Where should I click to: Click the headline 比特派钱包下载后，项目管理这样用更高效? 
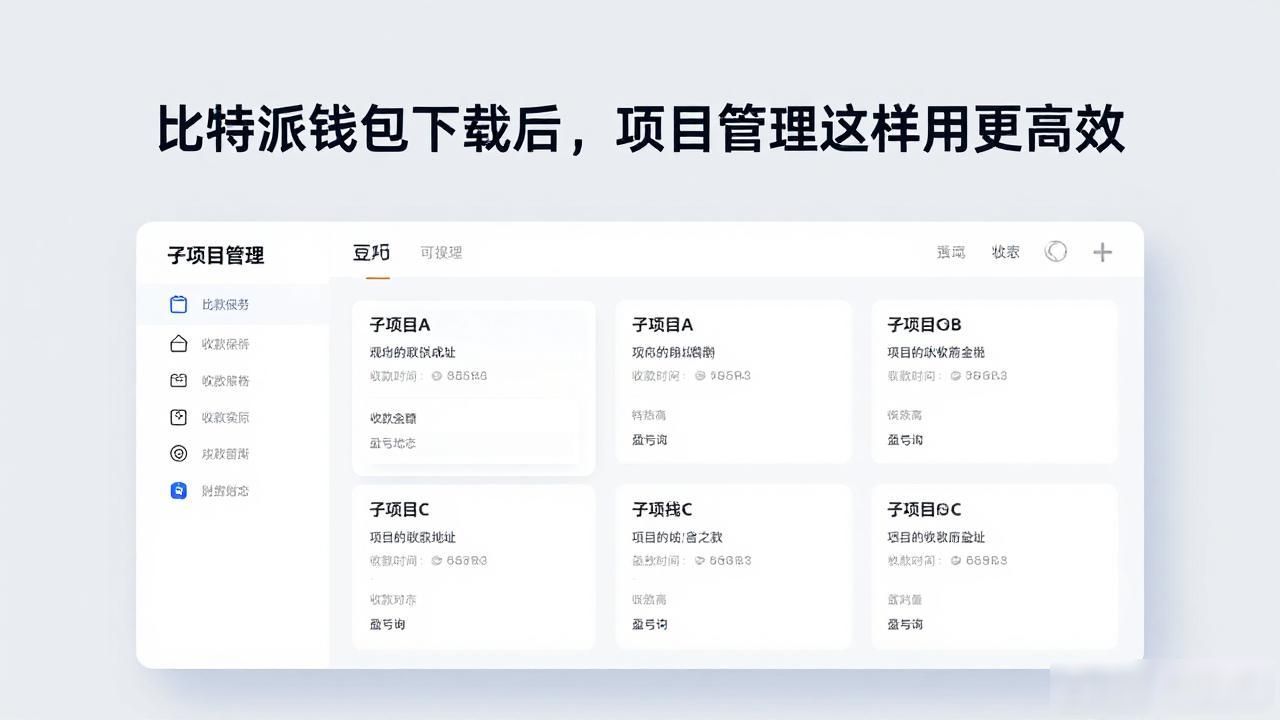[x=640, y=130]
